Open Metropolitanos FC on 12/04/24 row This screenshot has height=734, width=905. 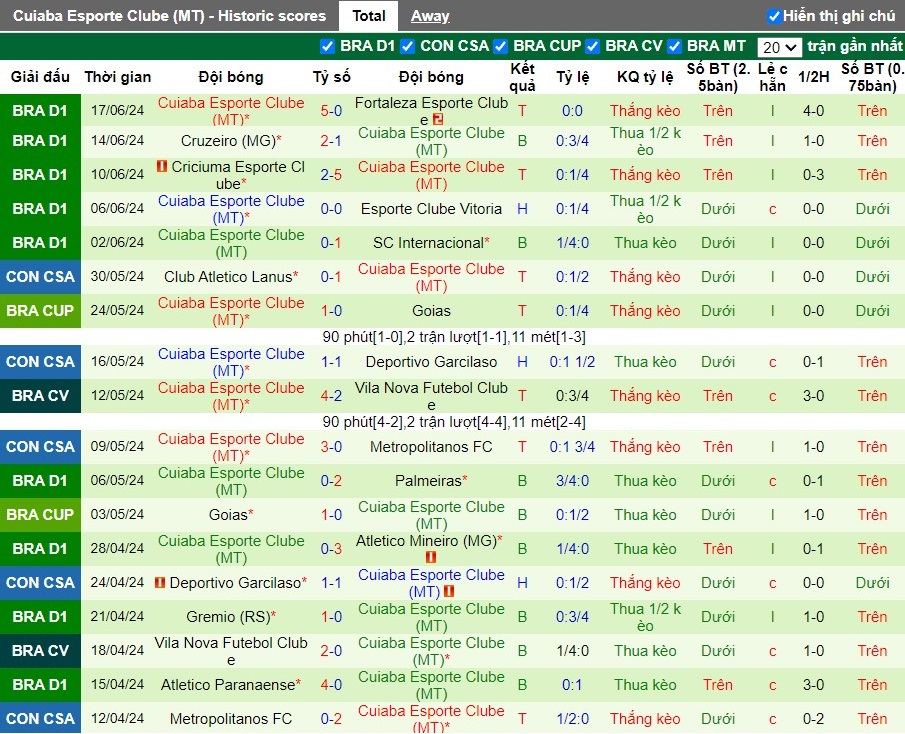(231, 719)
